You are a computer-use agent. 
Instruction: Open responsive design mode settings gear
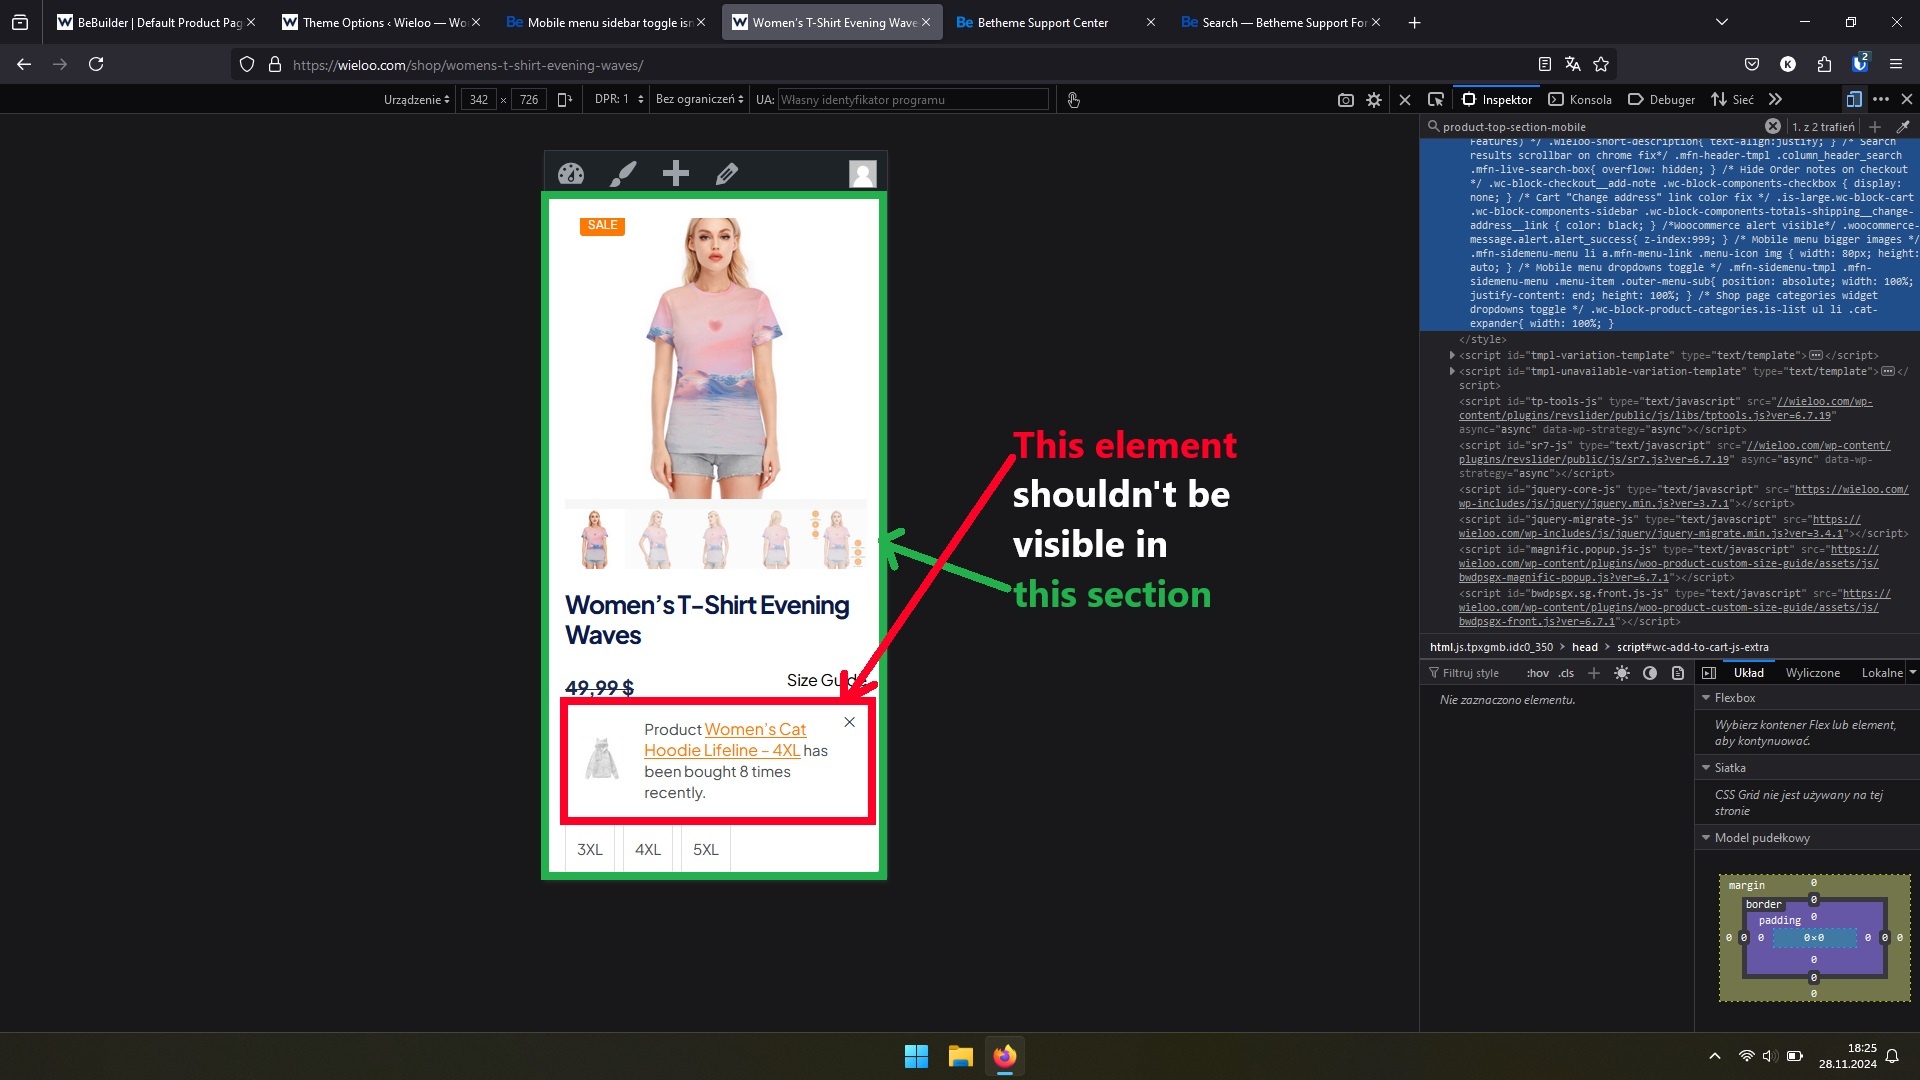tap(1374, 99)
